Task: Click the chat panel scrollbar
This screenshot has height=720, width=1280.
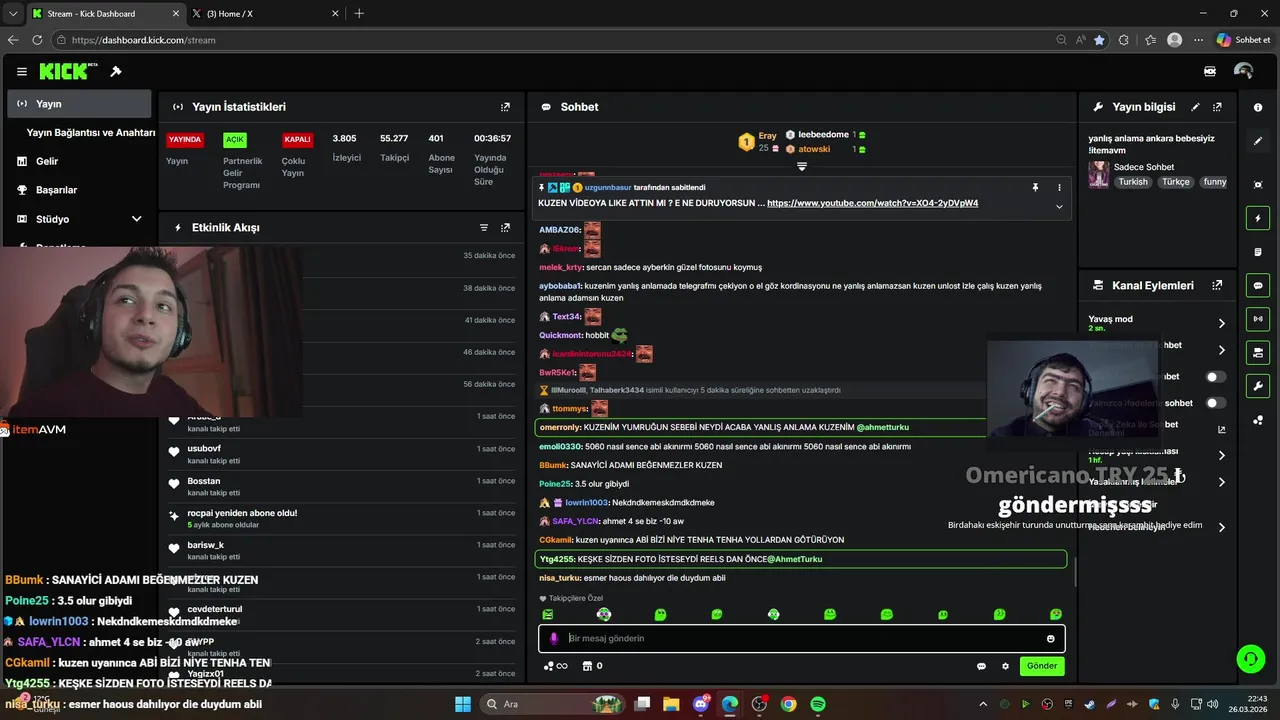Action: pos(1075,570)
